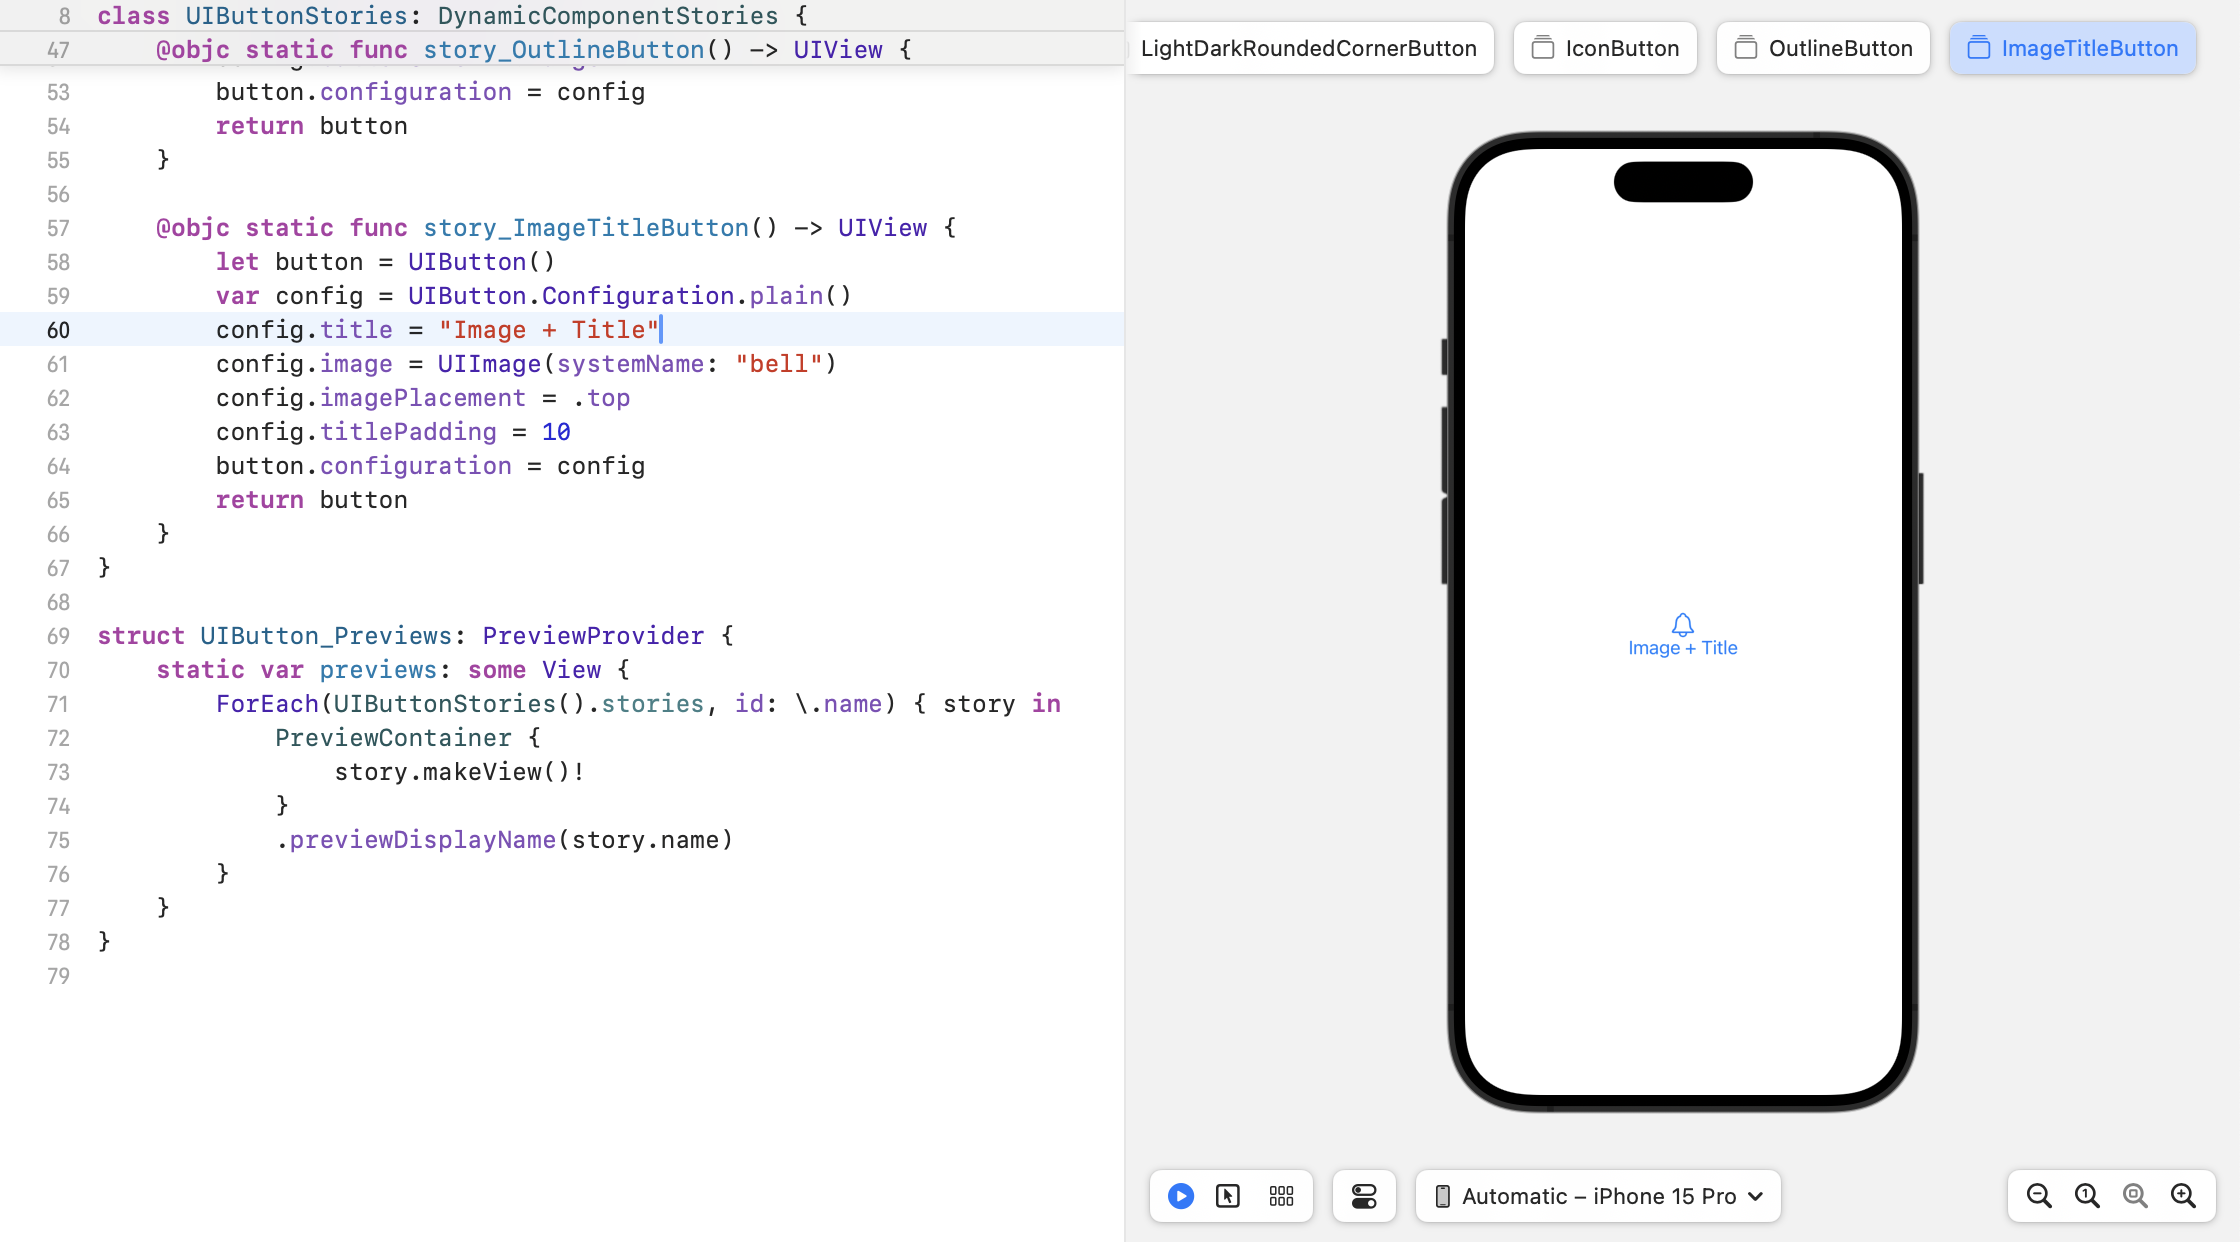This screenshot has width=2240, height=1242.
Task: Switch to the OutlineButton preview tab
Action: point(1823,48)
